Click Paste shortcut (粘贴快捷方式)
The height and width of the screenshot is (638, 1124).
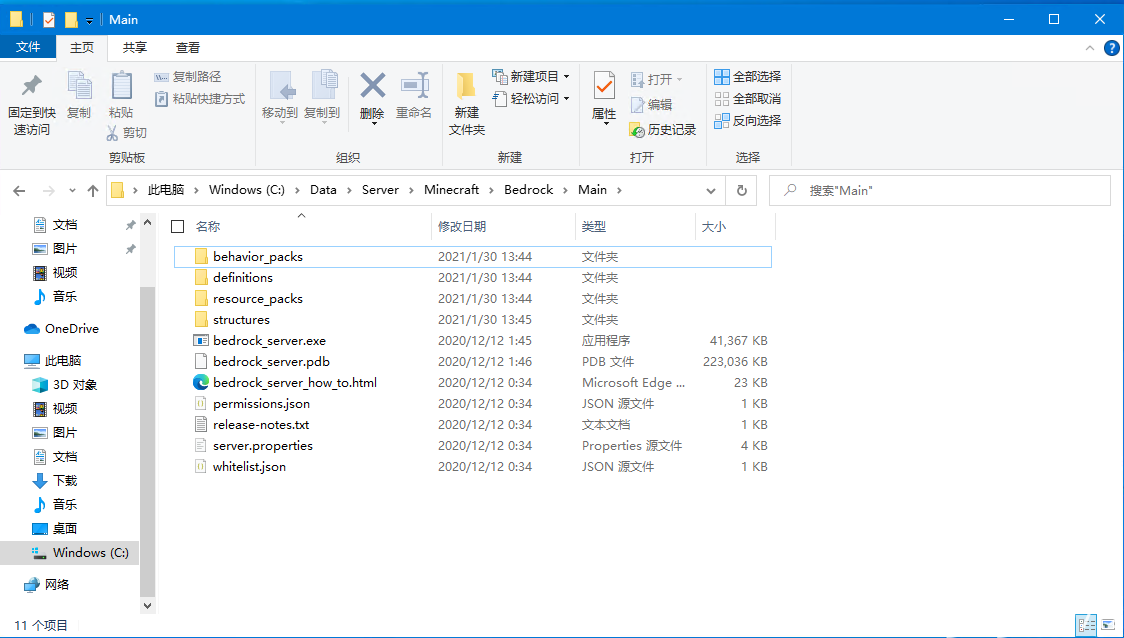click(200, 99)
